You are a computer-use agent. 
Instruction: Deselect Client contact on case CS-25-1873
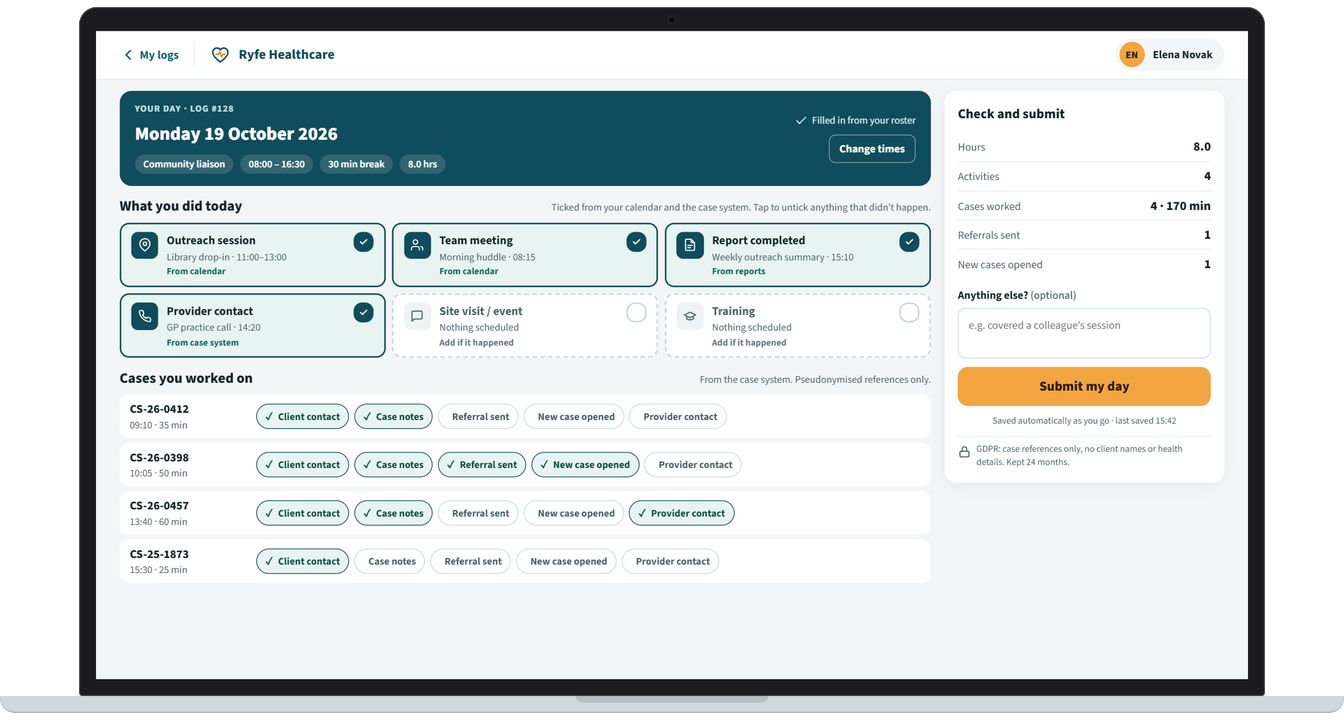302,562
